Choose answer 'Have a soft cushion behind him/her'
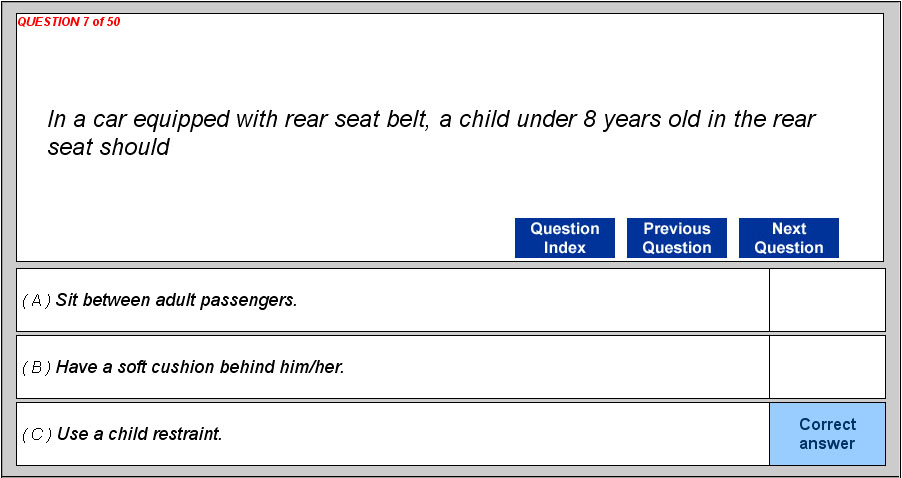Screen dimensions: 902x478 (x=200, y=367)
